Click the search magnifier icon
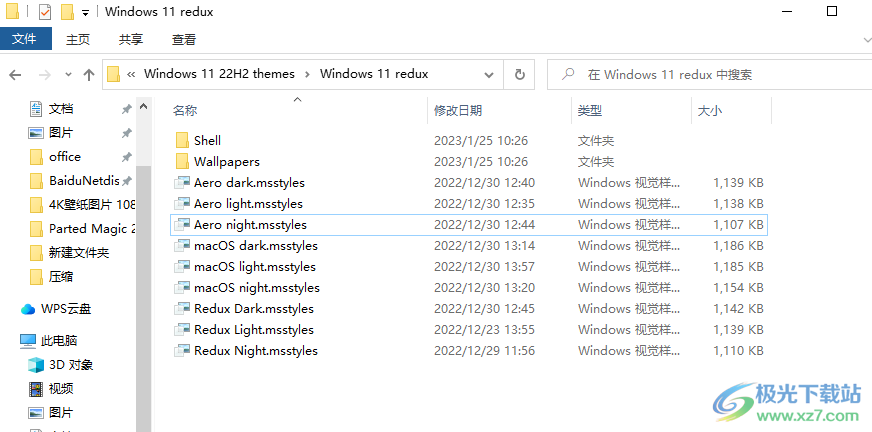Image resolution: width=872 pixels, height=432 pixels. pyautogui.click(x=568, y=74)
